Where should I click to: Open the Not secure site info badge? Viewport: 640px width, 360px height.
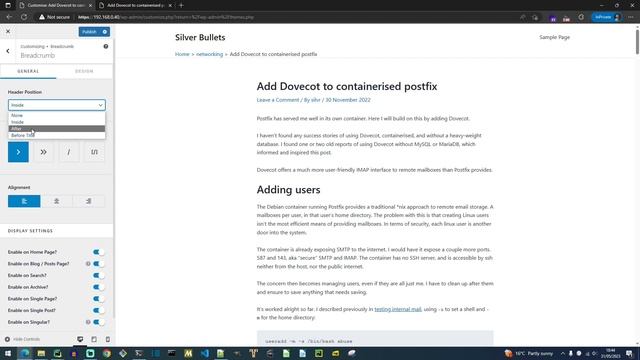tap(55, 17)
